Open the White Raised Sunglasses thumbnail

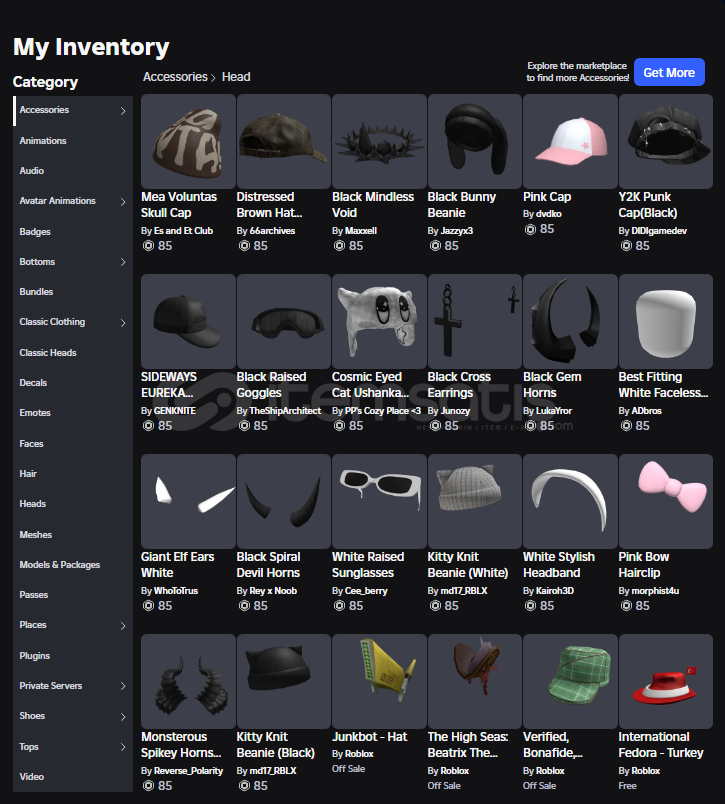tap(379, 501)
